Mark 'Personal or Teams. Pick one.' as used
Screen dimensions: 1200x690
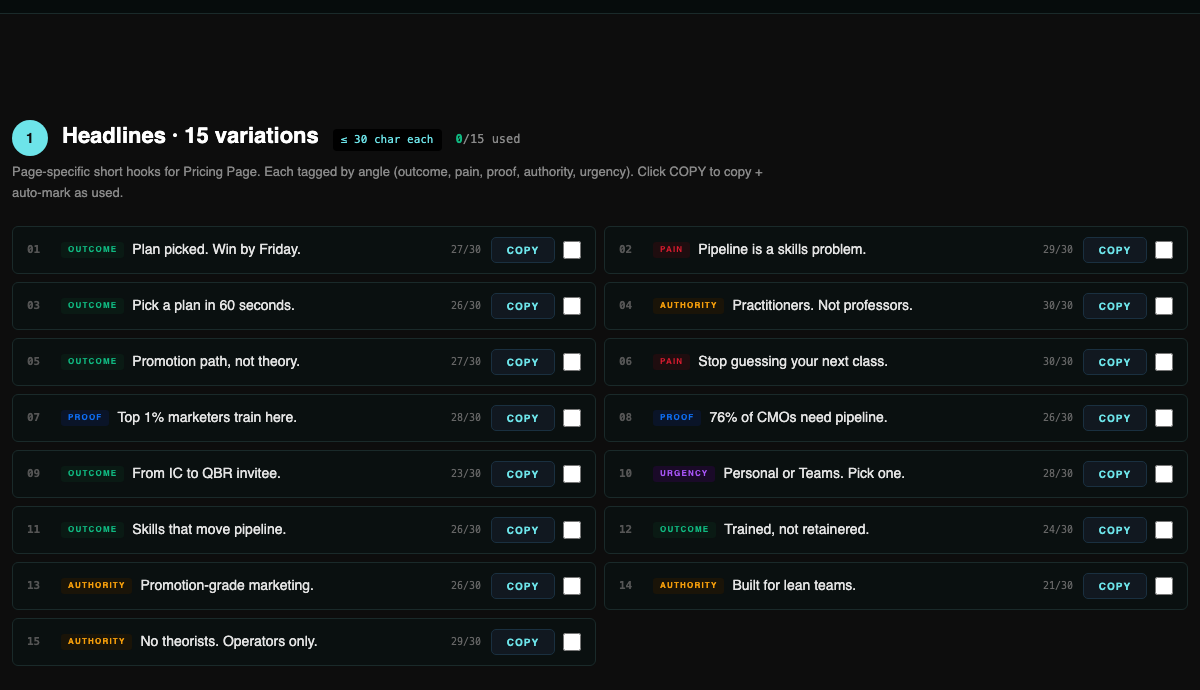click(1164, 474)
